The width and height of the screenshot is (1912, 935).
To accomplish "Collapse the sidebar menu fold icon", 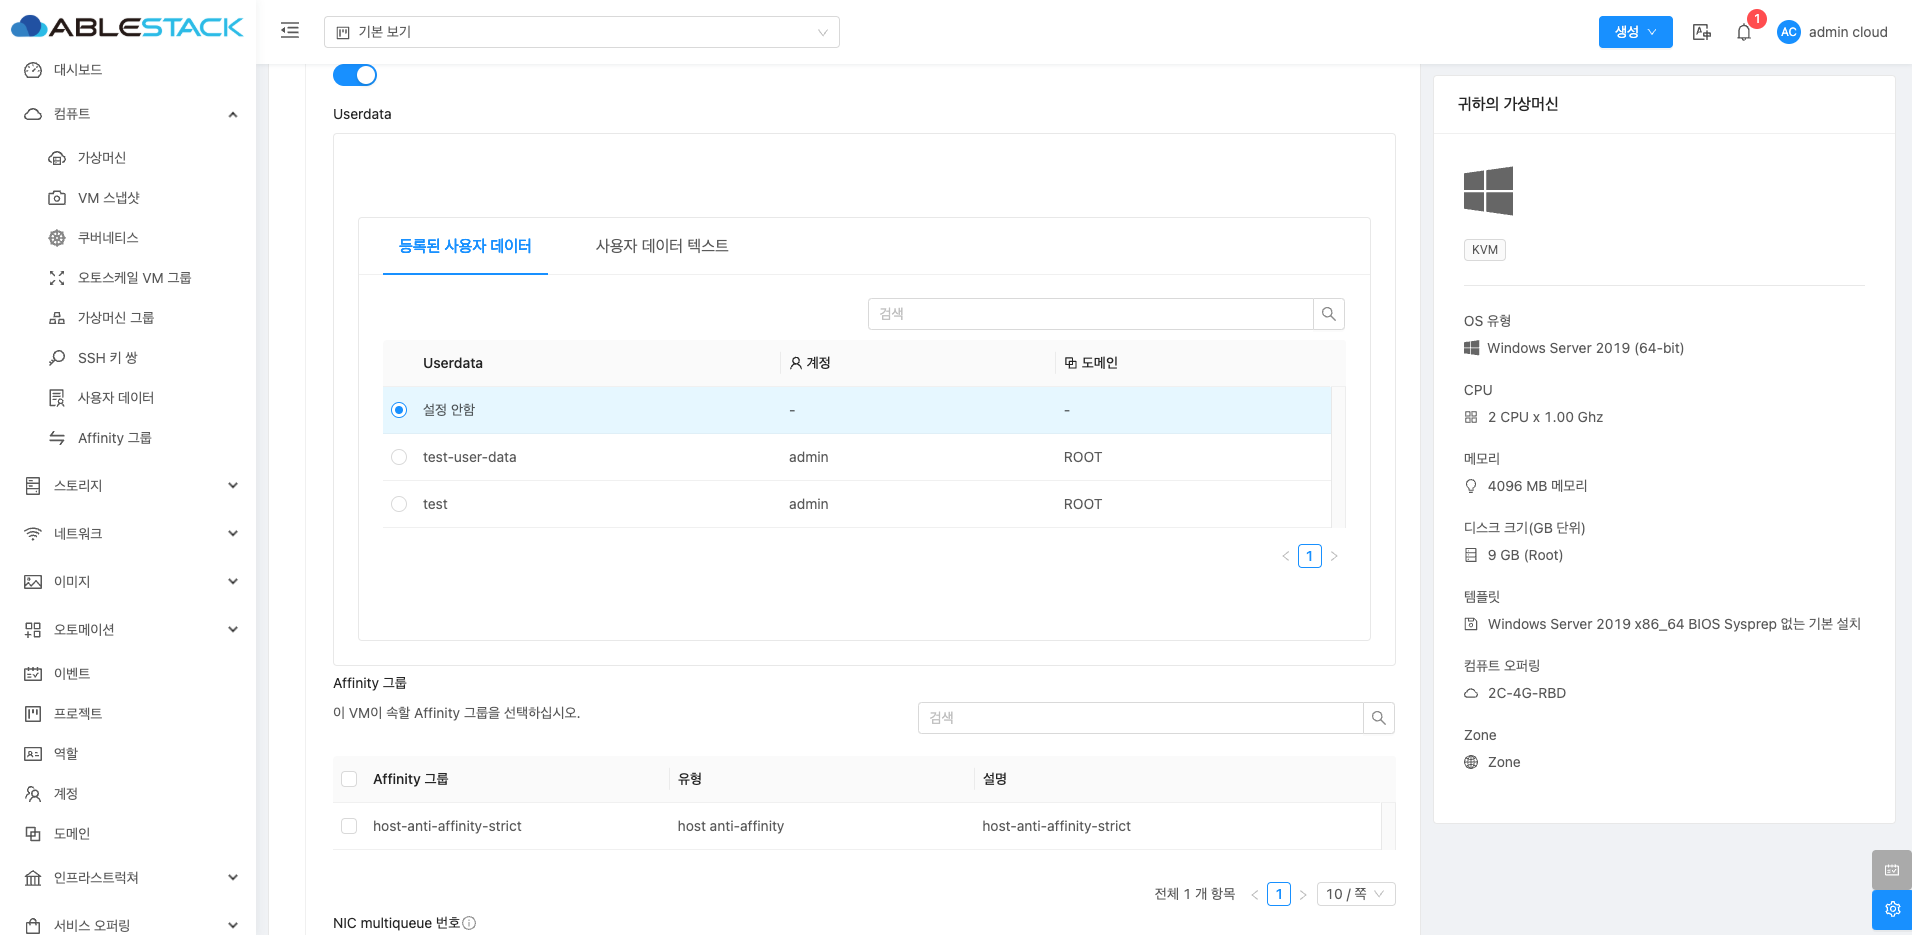I will (x=290, y=31).
